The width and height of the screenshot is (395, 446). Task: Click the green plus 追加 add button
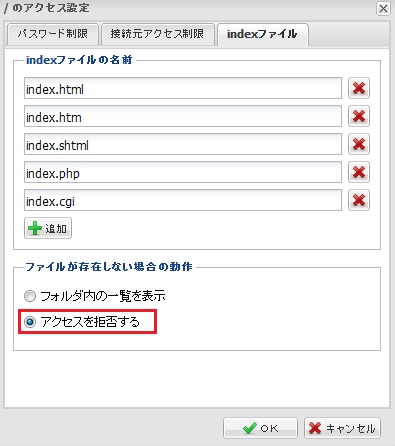(48, 228)
